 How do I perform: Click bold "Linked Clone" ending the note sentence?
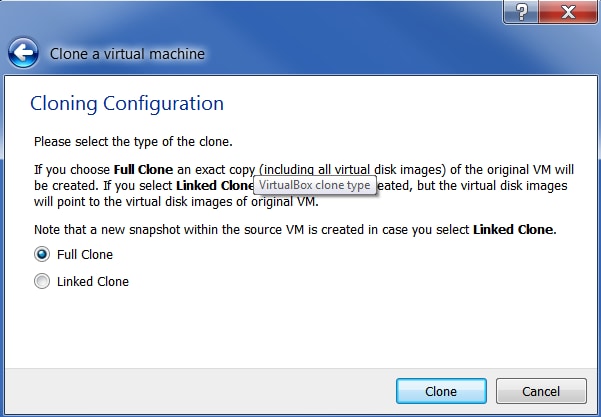point(513,230)
